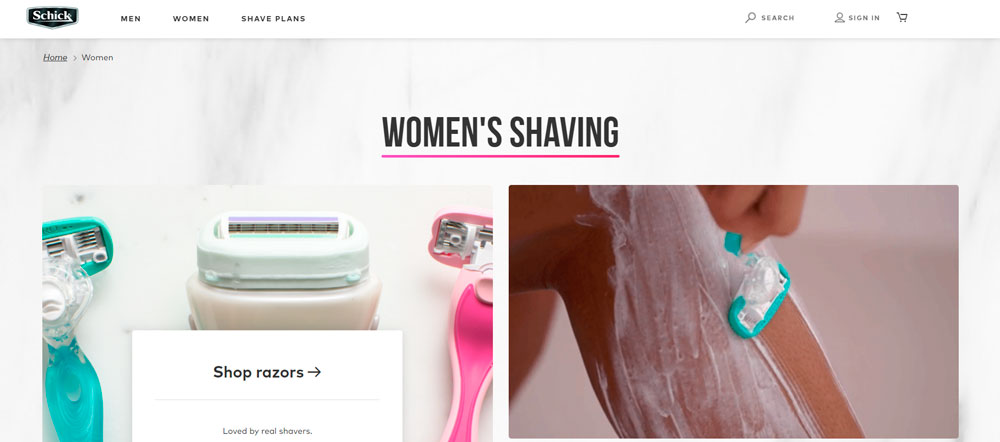The width and height of the screenshot is (1000, 442).
Task: Click the arrow beside Shop razors
Action: click(x=314, y=372)
